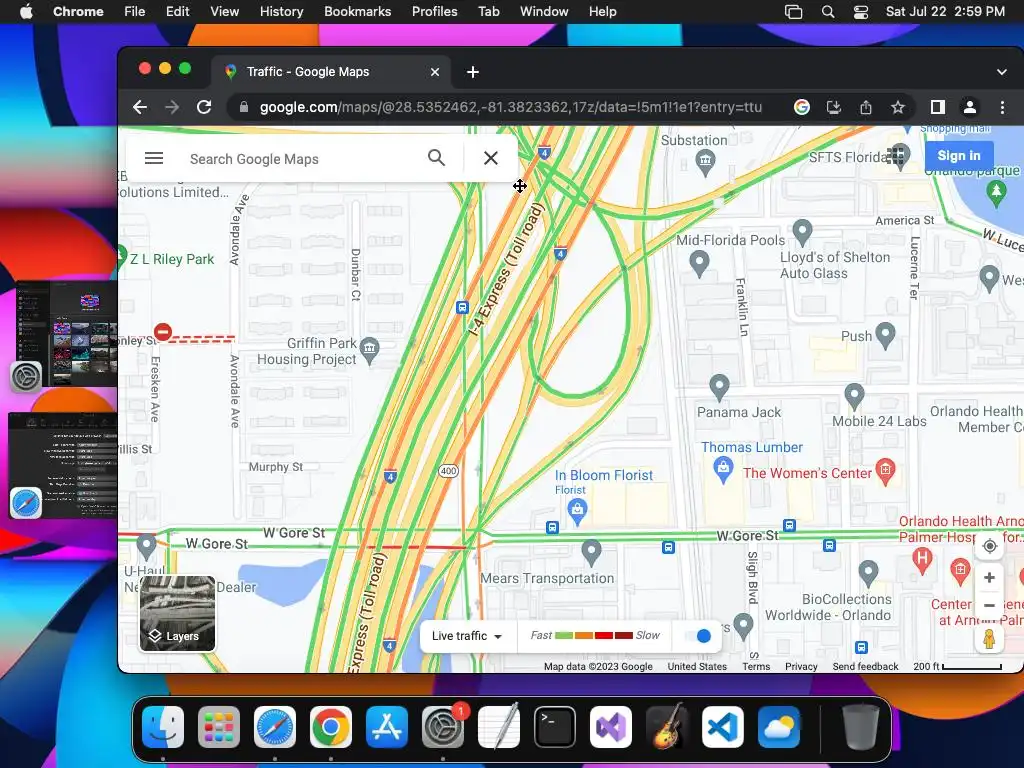1024x768 pixels.
Task: Open the View menu
Action: click(224, 11)
